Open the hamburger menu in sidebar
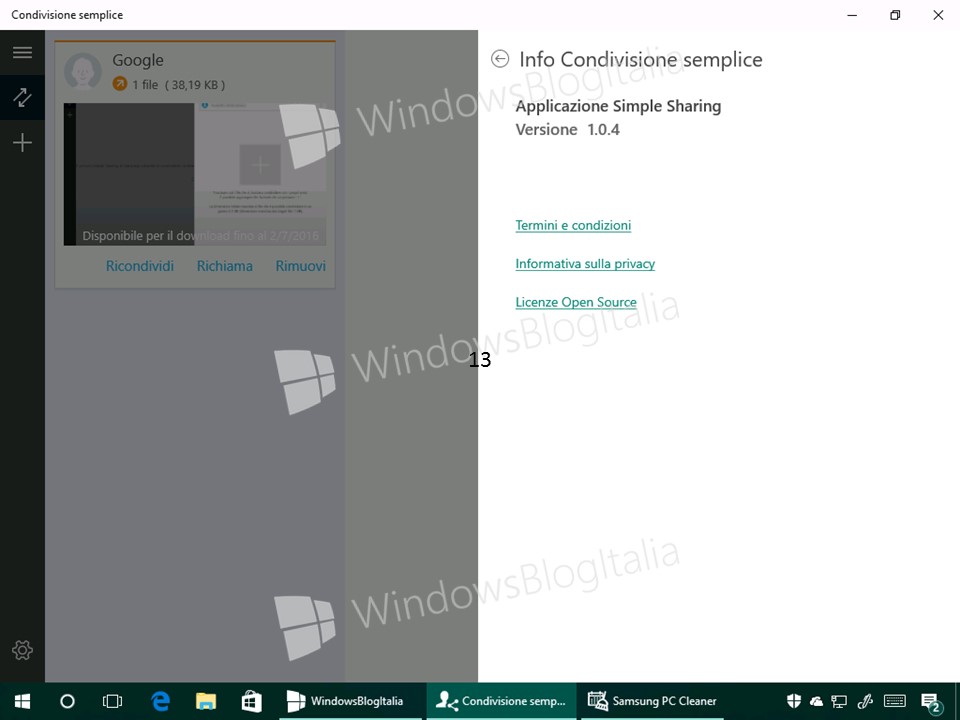Screen dimensions: 960x720 point(22,52)
